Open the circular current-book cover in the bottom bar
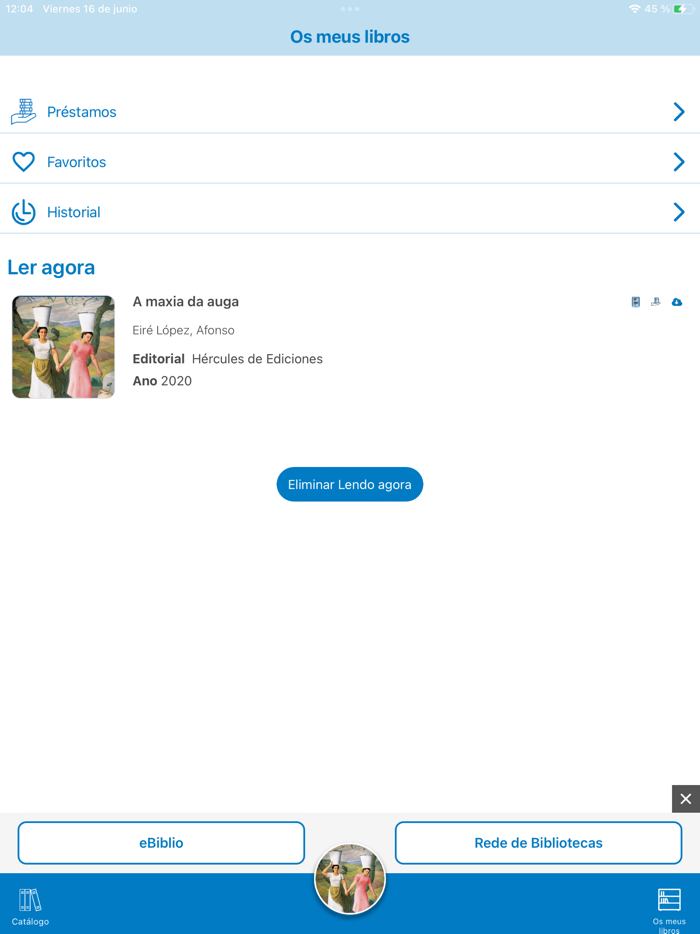 pos(350,879)
